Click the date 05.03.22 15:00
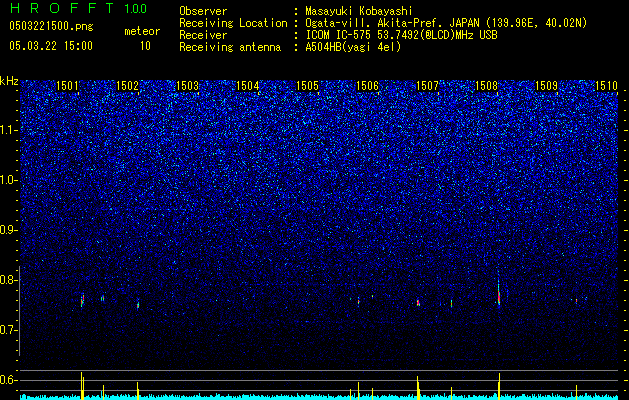This screenshot has height=400, width=629. pos(51,46)
